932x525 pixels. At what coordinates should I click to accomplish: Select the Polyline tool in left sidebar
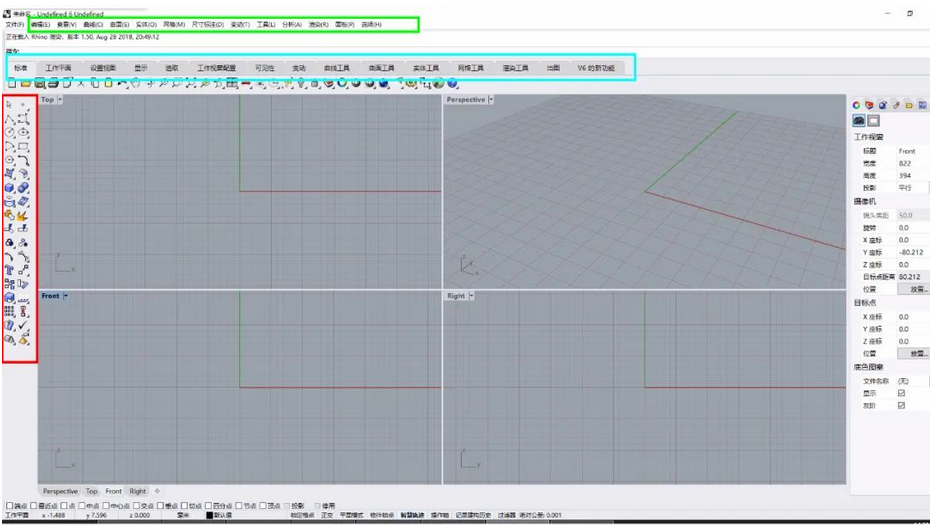point(10,120)
